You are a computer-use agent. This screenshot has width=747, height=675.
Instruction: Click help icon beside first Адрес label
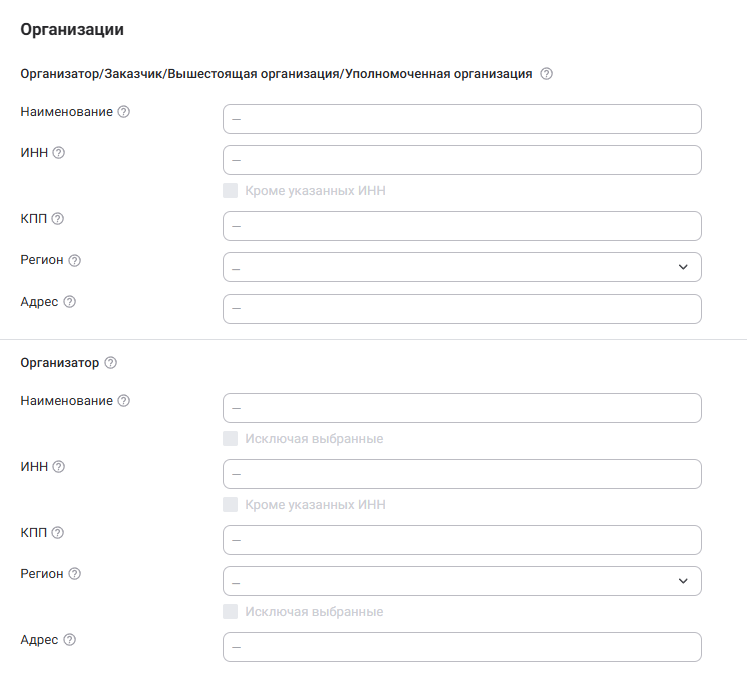click(70, 302)
